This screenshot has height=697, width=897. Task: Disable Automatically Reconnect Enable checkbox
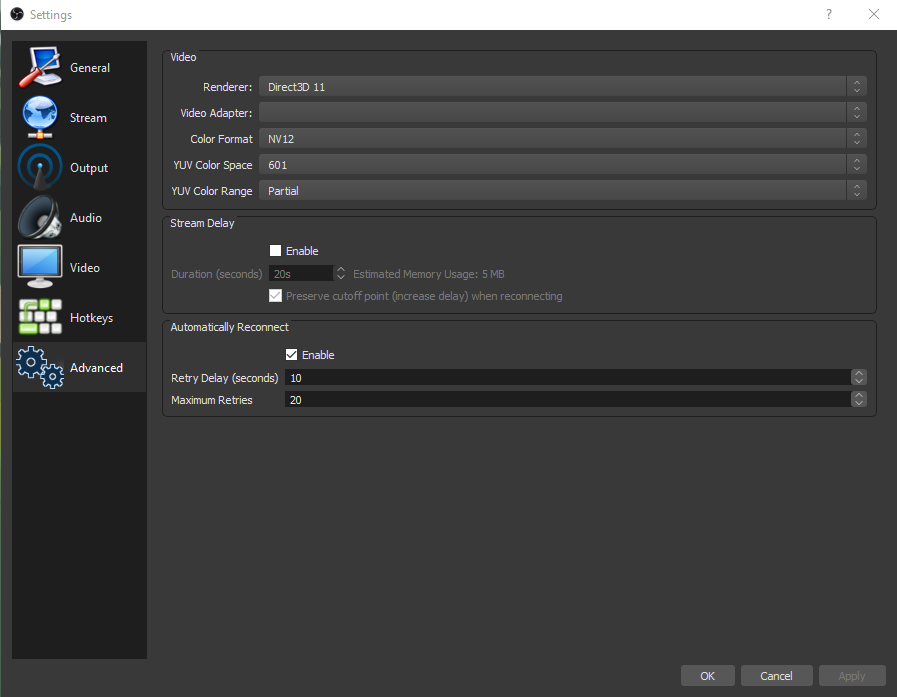291,355
